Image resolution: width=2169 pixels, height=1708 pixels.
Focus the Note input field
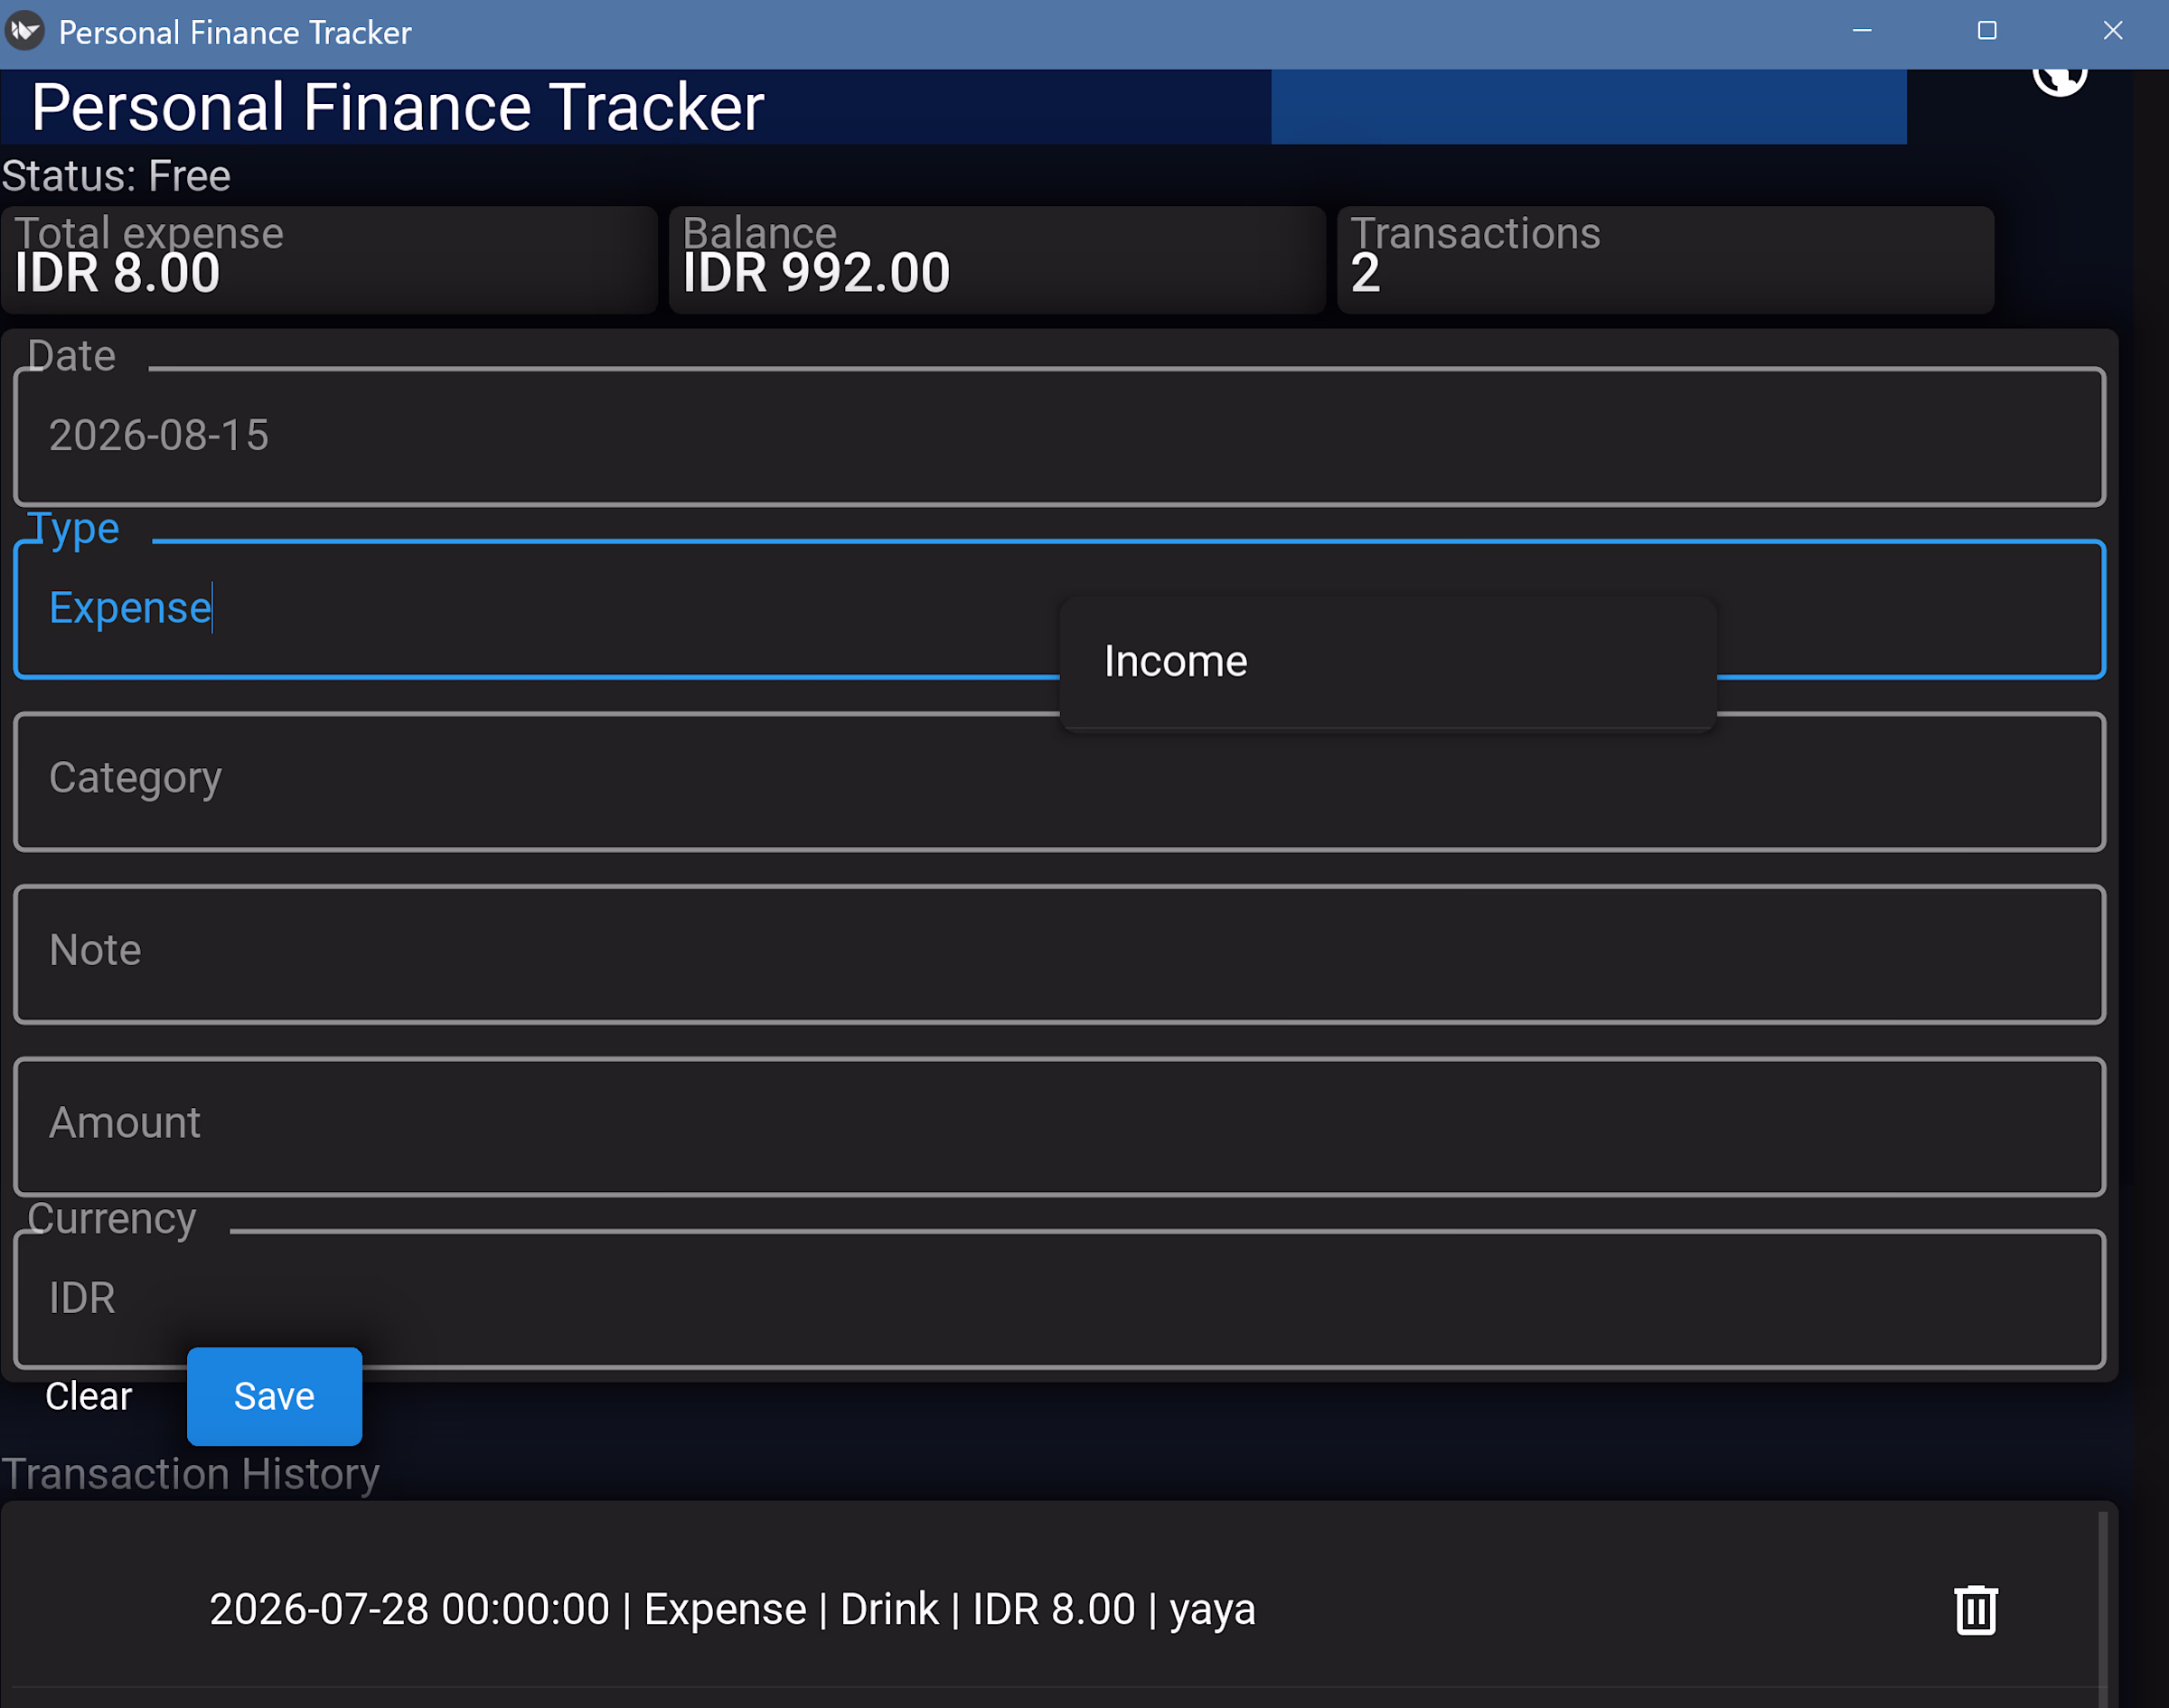pyautogui.click(x=1060, y=953)
